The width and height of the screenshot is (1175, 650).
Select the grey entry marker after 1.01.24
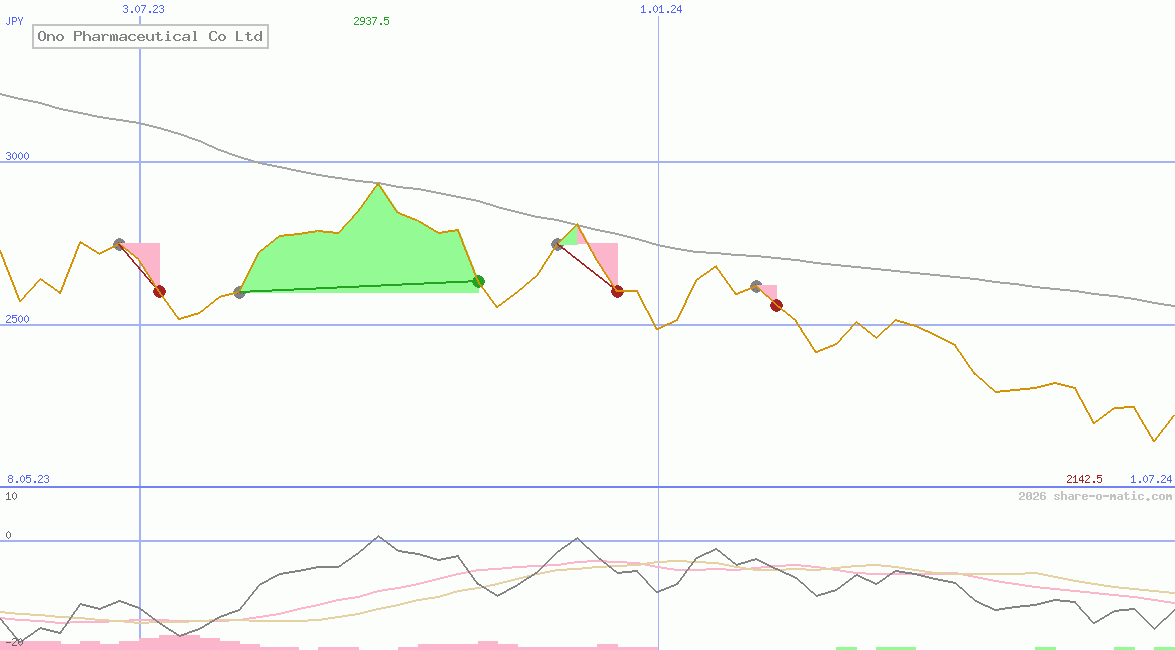point(756,286)
